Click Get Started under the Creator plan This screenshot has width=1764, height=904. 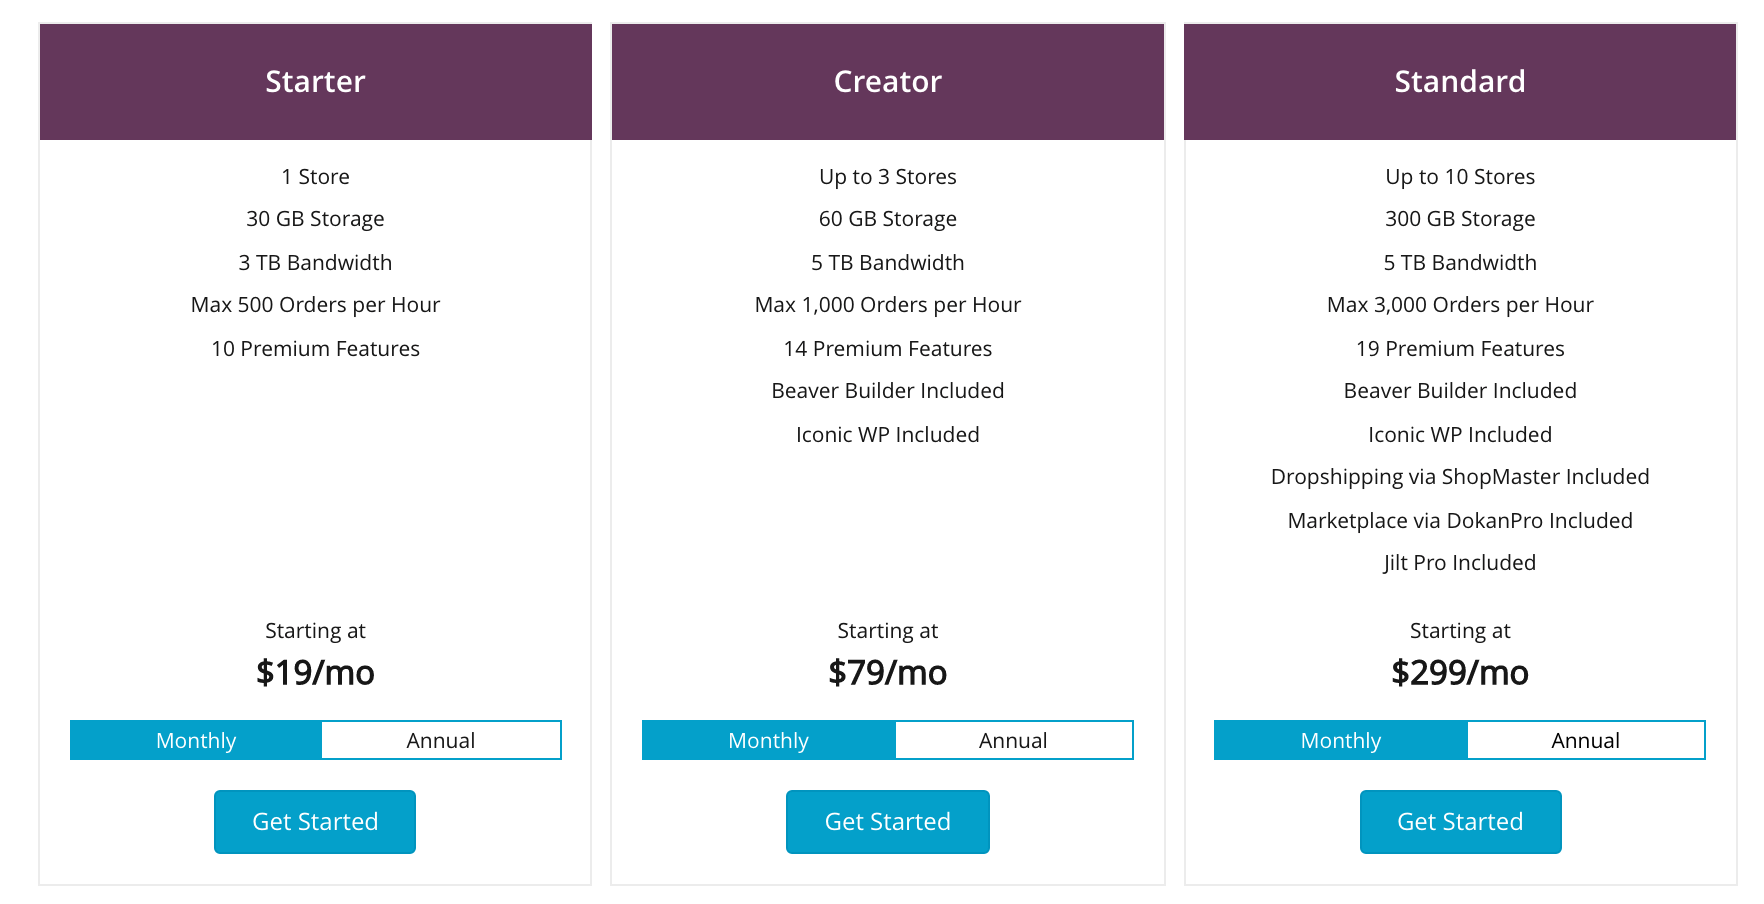(888, 821)
